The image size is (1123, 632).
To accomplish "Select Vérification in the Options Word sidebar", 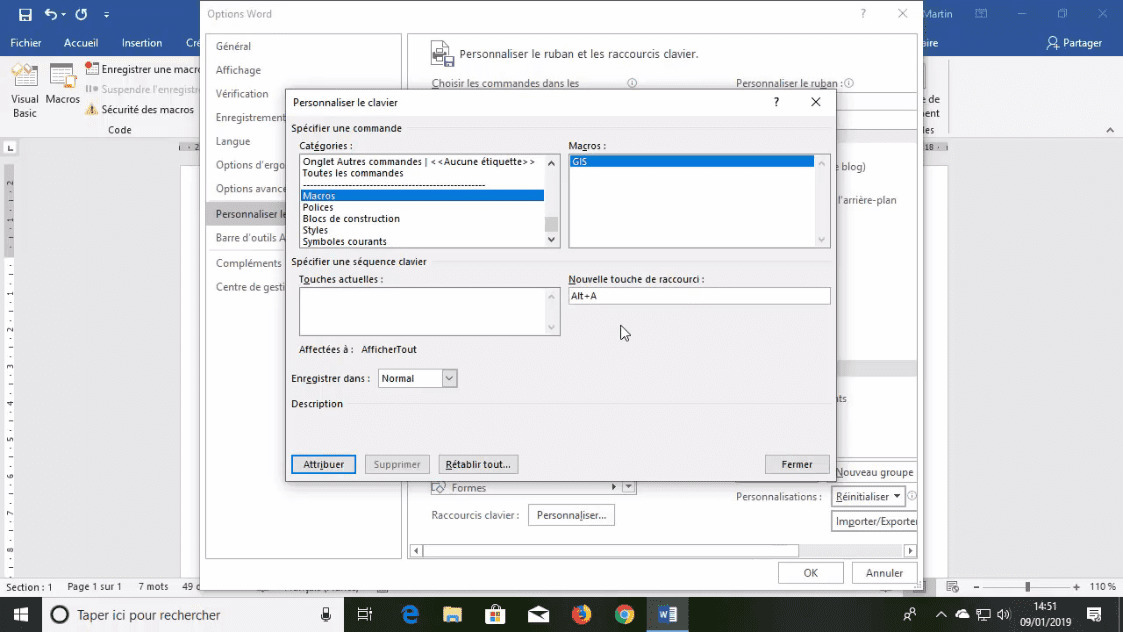I will tap(242, 94).
